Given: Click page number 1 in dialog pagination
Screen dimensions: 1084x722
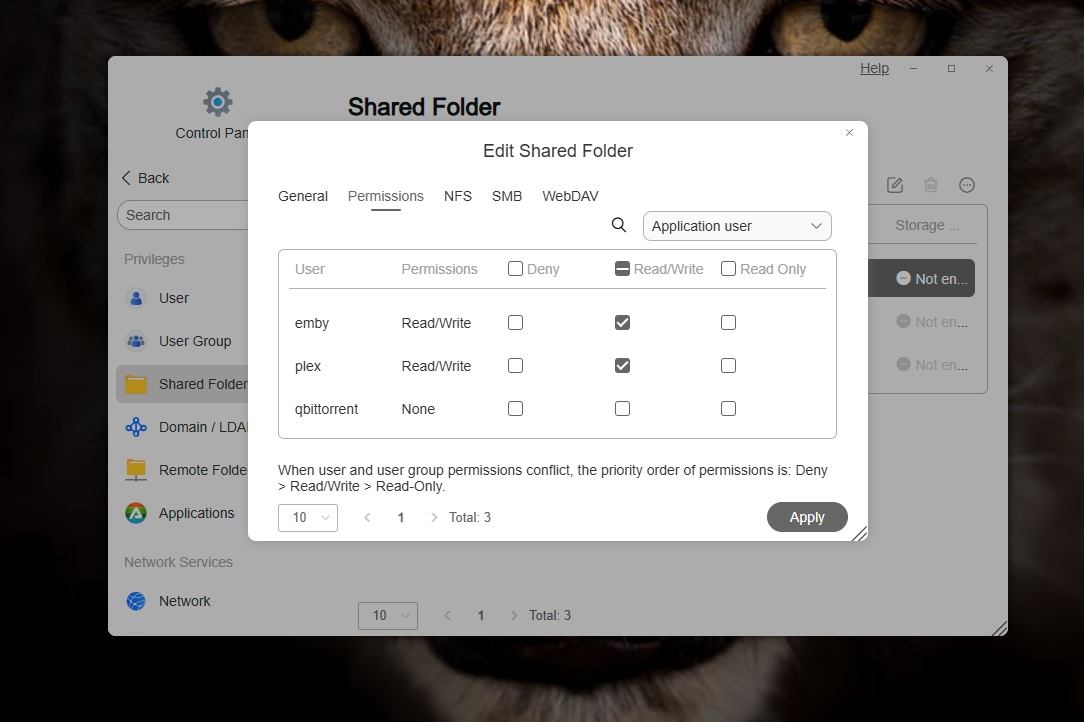Looking at the screenshot, I should tap(401, 517).
